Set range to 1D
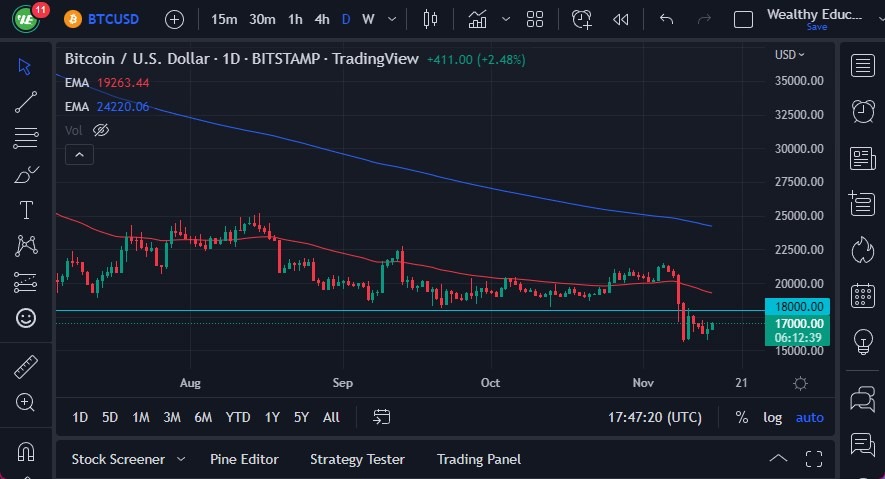This screenshot has height=479, width=885. tap(80, 418)
